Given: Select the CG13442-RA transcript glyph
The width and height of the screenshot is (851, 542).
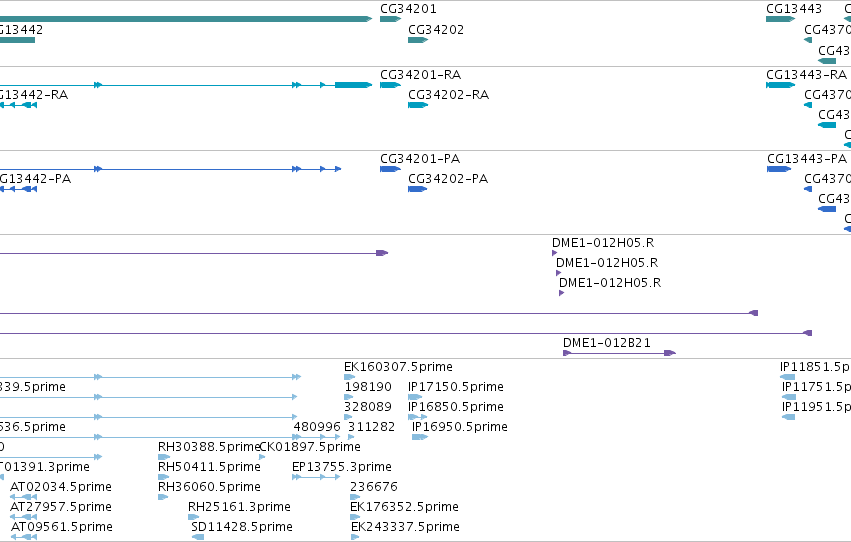Looking at the screenshot, I should [18, 105].
